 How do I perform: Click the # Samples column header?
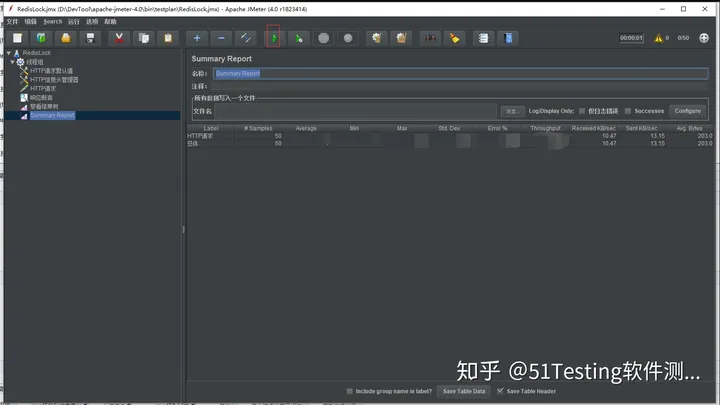coord(259,129)
